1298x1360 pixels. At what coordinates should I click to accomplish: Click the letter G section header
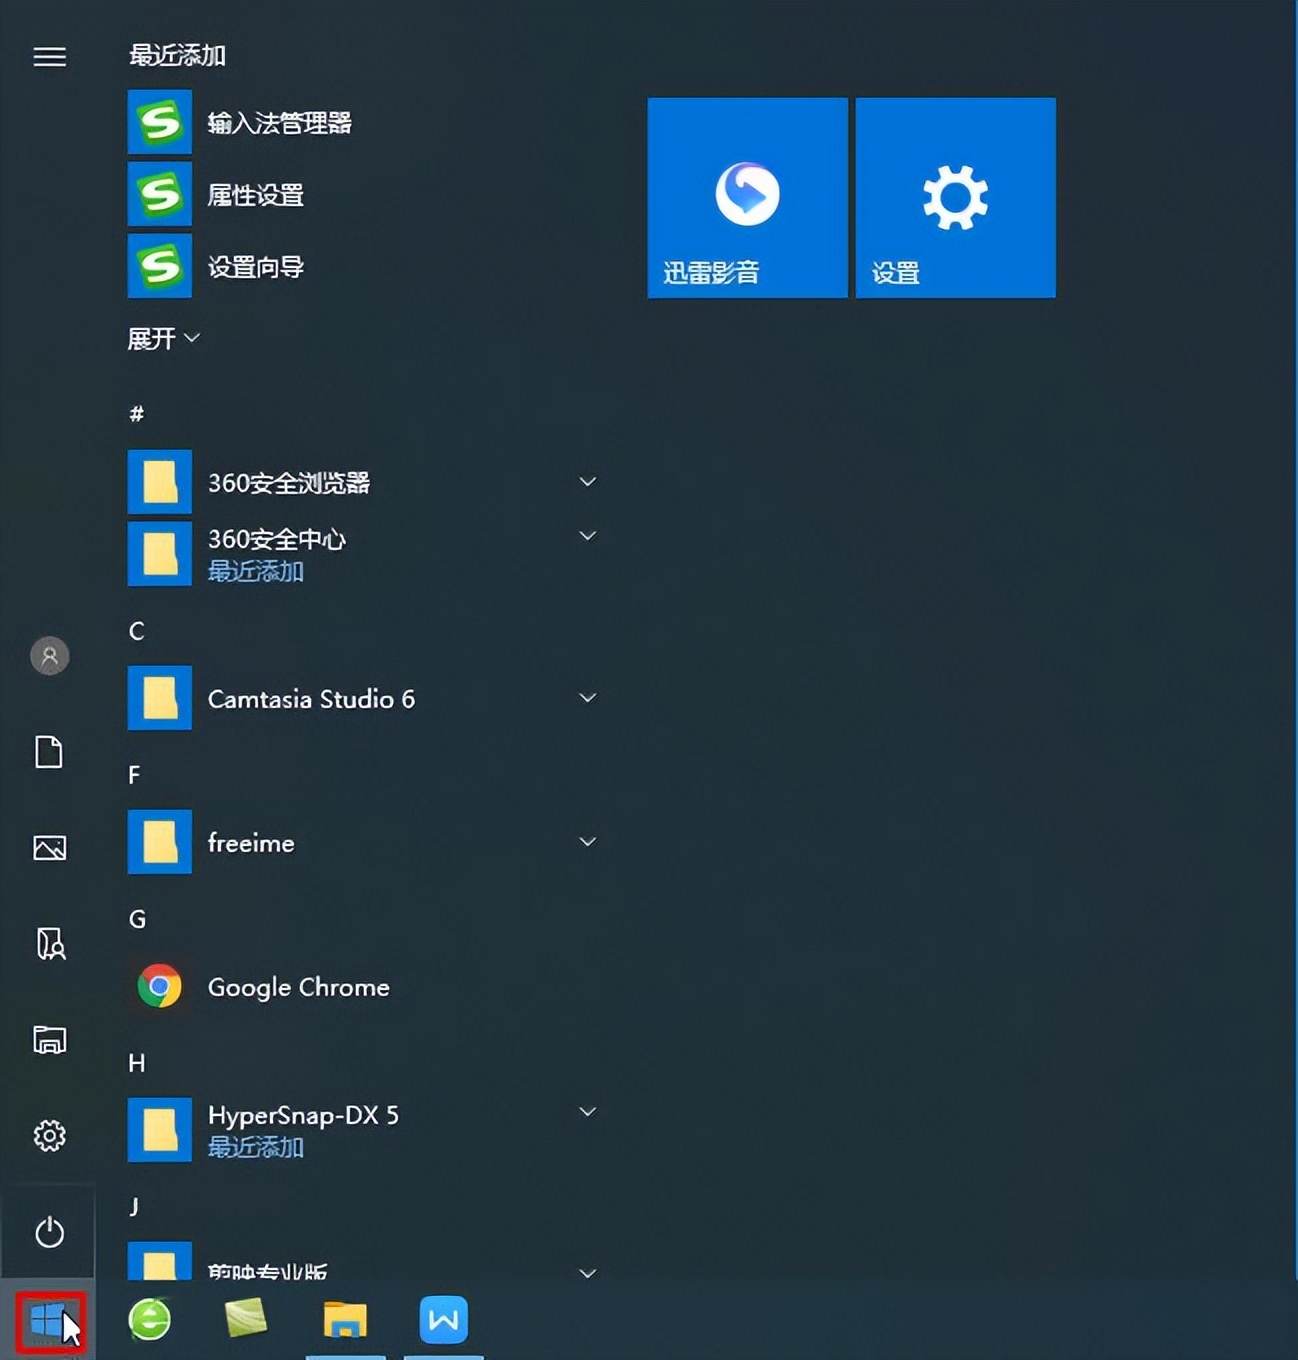pos(137,919)
